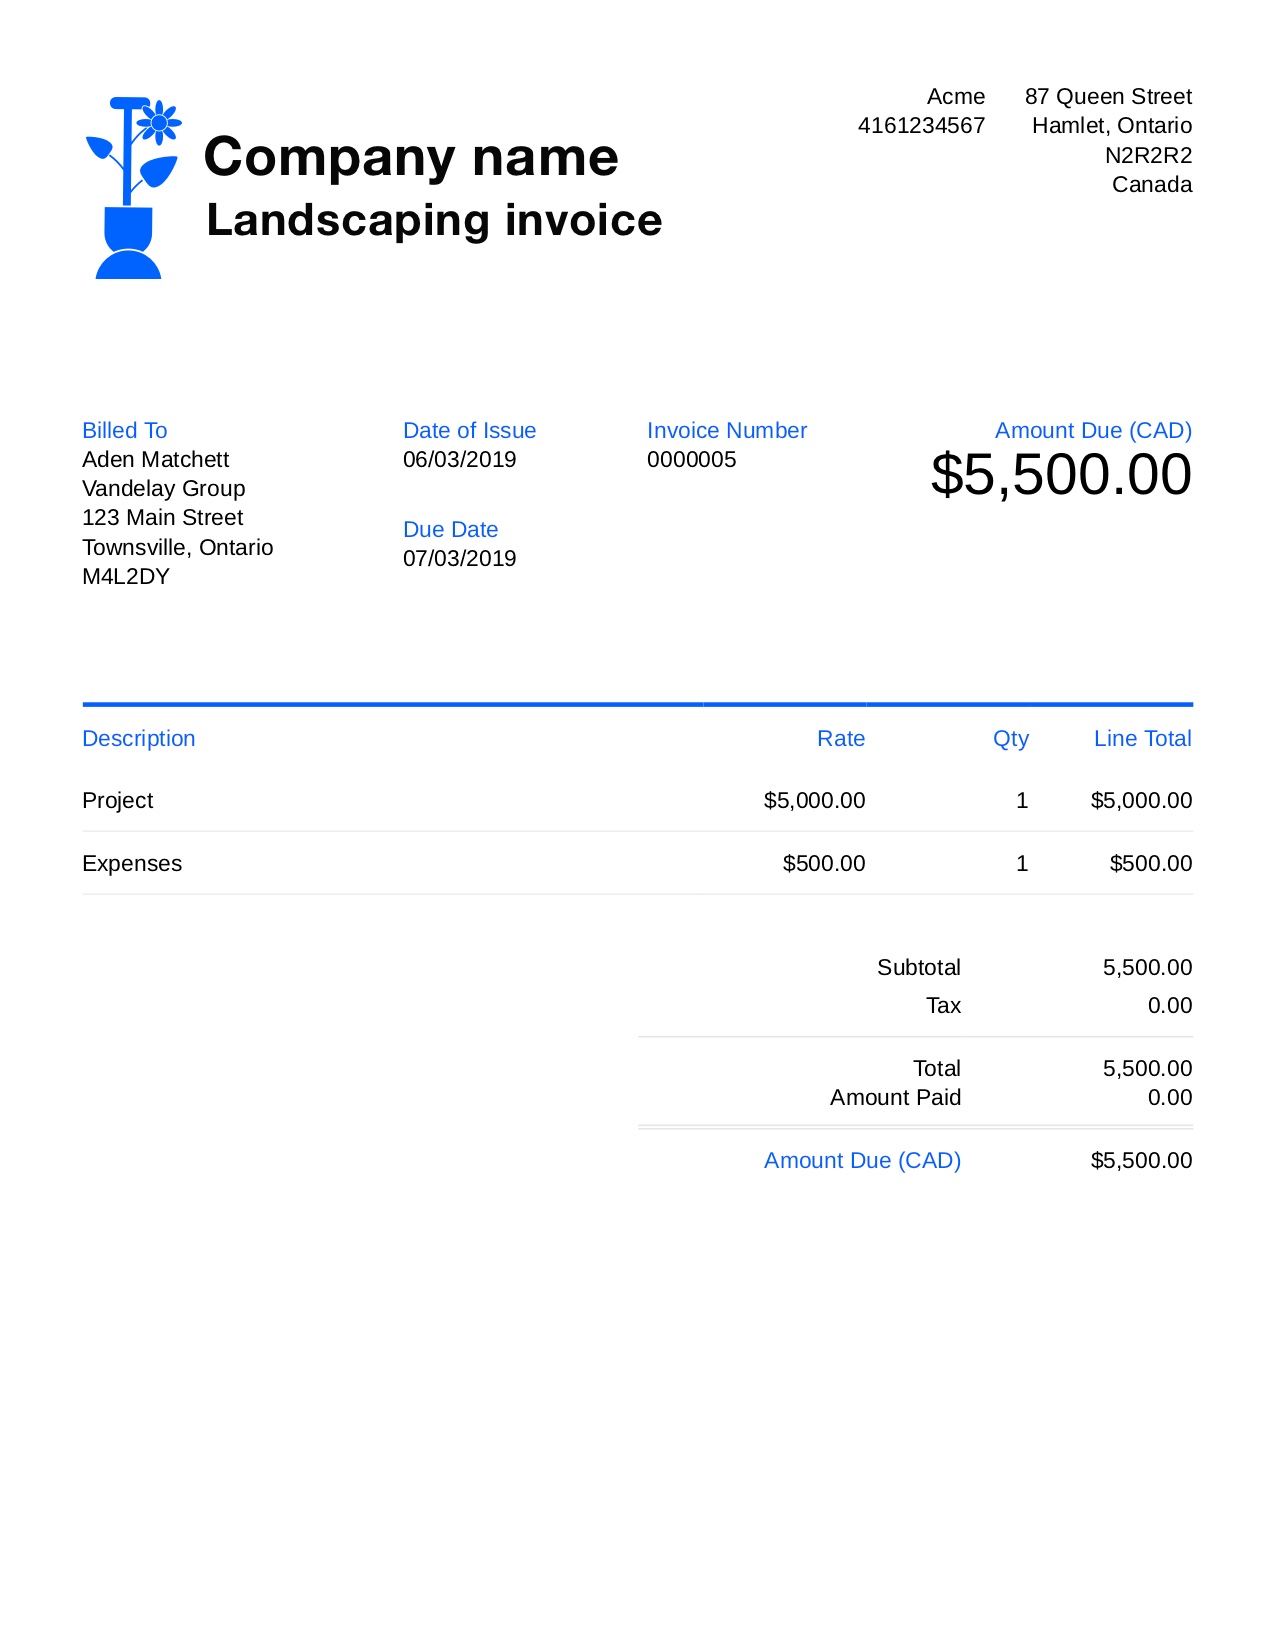The width and height of the screenshot is (1275, 1650).
Task: Click the Expenses rate $500.00
Action: [x=824, y=863]
